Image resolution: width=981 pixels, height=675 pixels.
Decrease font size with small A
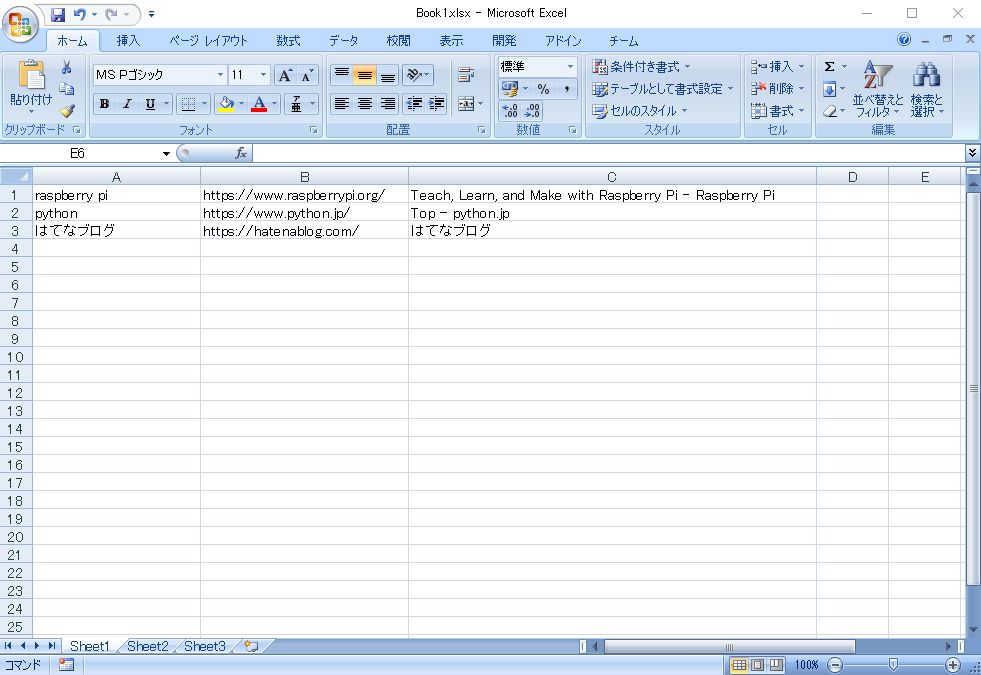click(307, 76)
